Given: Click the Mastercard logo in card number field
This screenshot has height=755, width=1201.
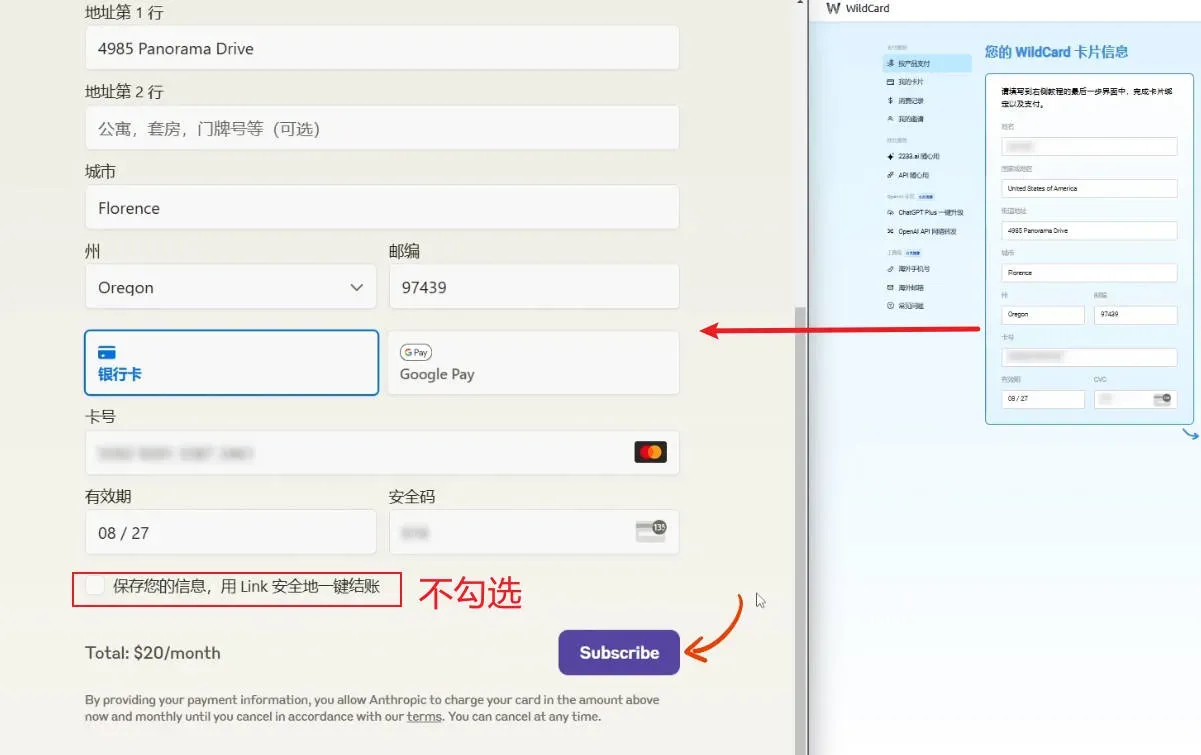Looking at the screenshot, I should [650, 453].
